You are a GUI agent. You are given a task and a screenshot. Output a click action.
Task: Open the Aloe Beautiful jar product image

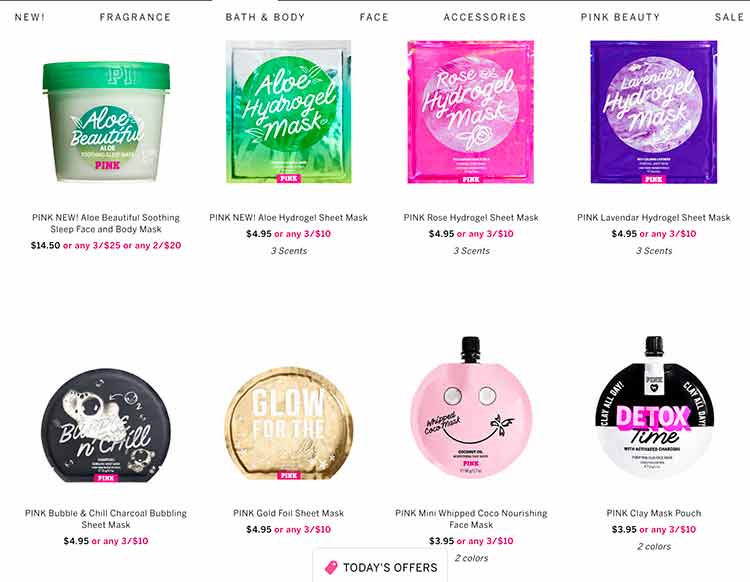point(106,121)
